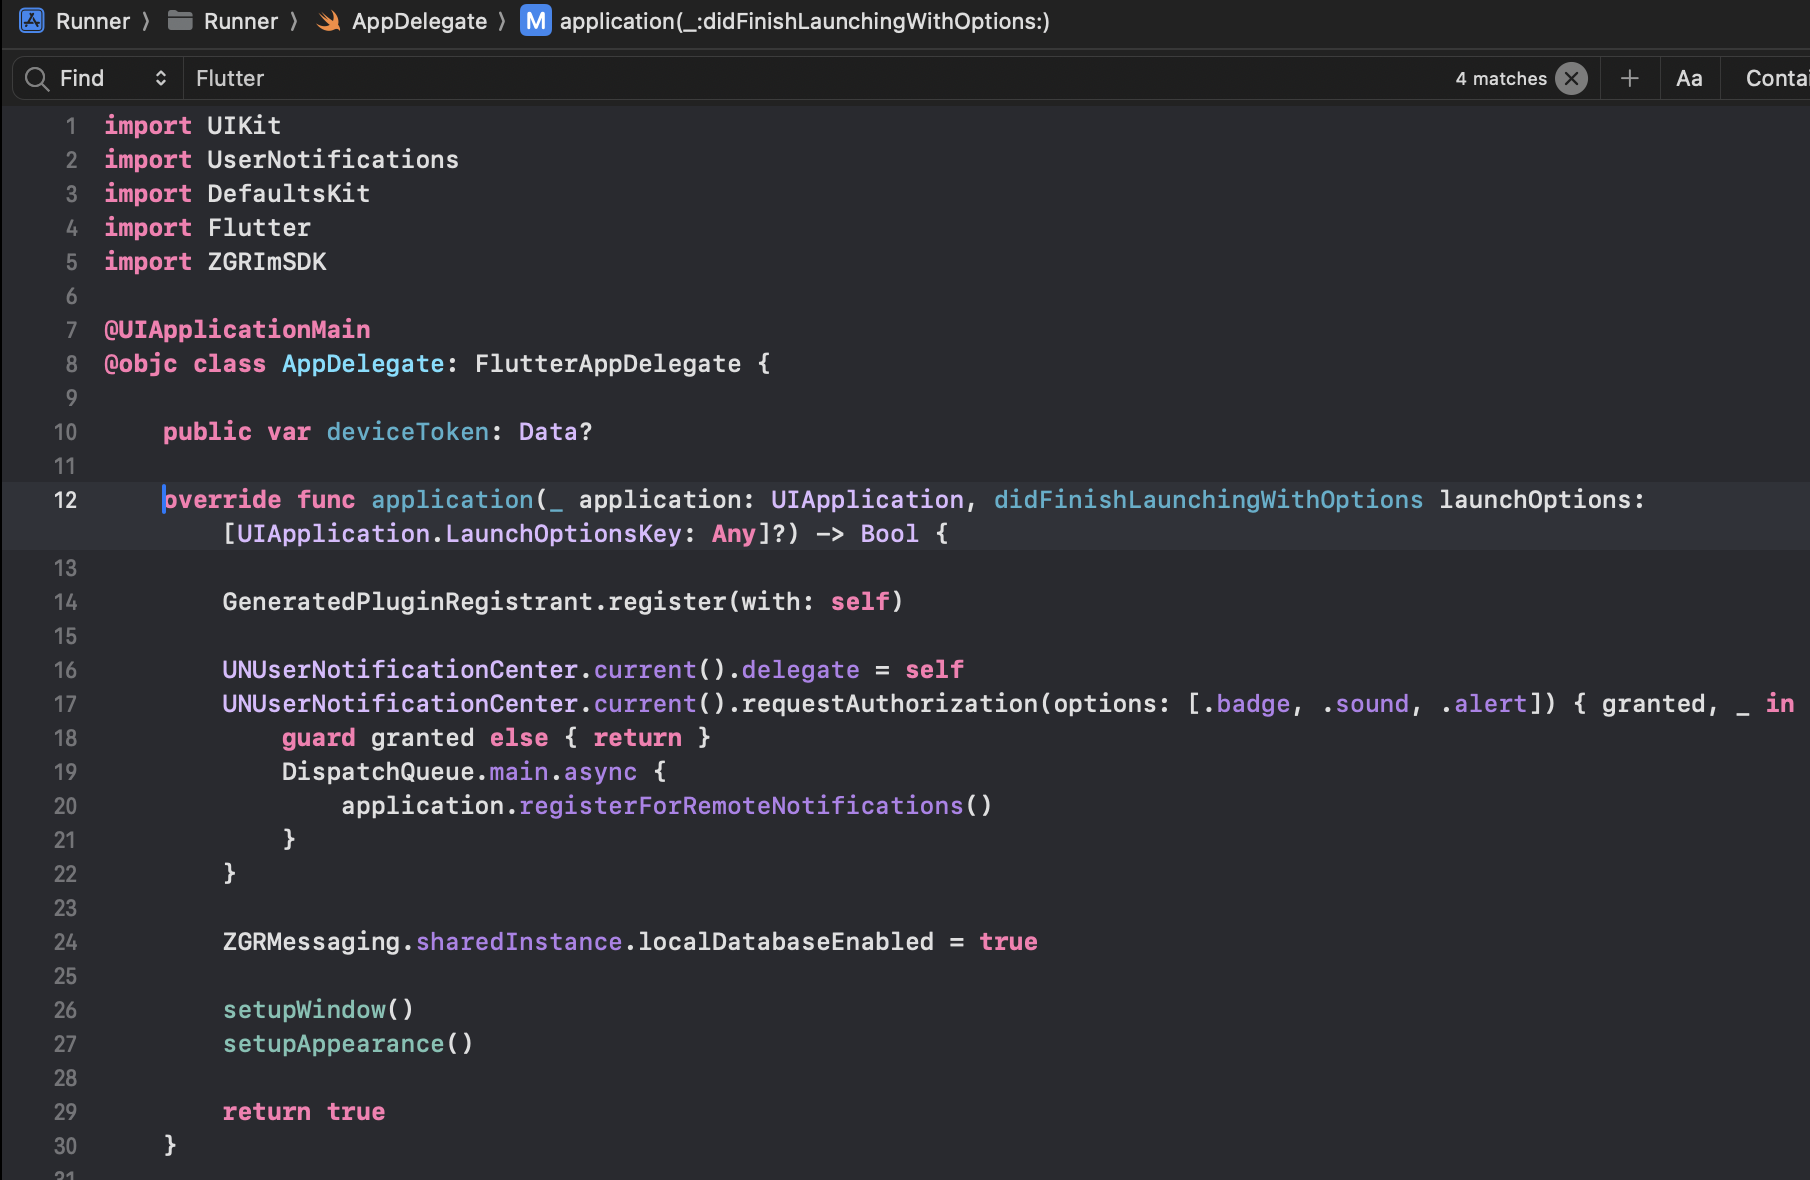Screen dimensions: 1810x1180
Task: Toggle case-sensitive matching Aa
Action: [1689, 78]
